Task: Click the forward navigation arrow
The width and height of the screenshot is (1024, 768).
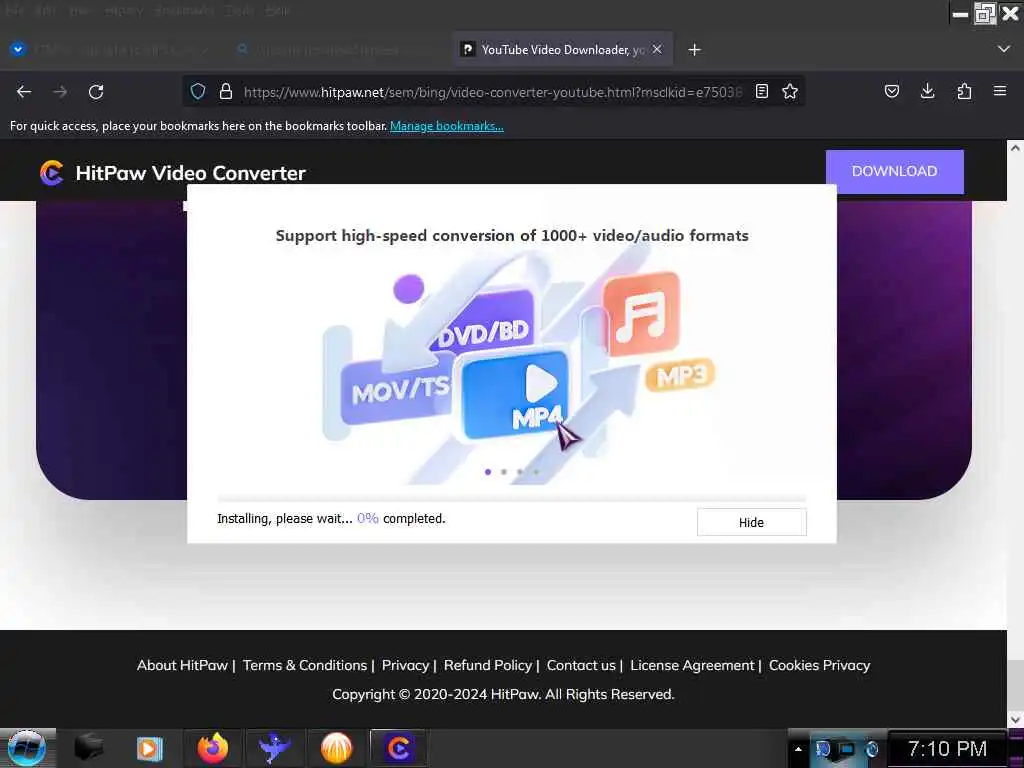Action: tap(60, 92)
